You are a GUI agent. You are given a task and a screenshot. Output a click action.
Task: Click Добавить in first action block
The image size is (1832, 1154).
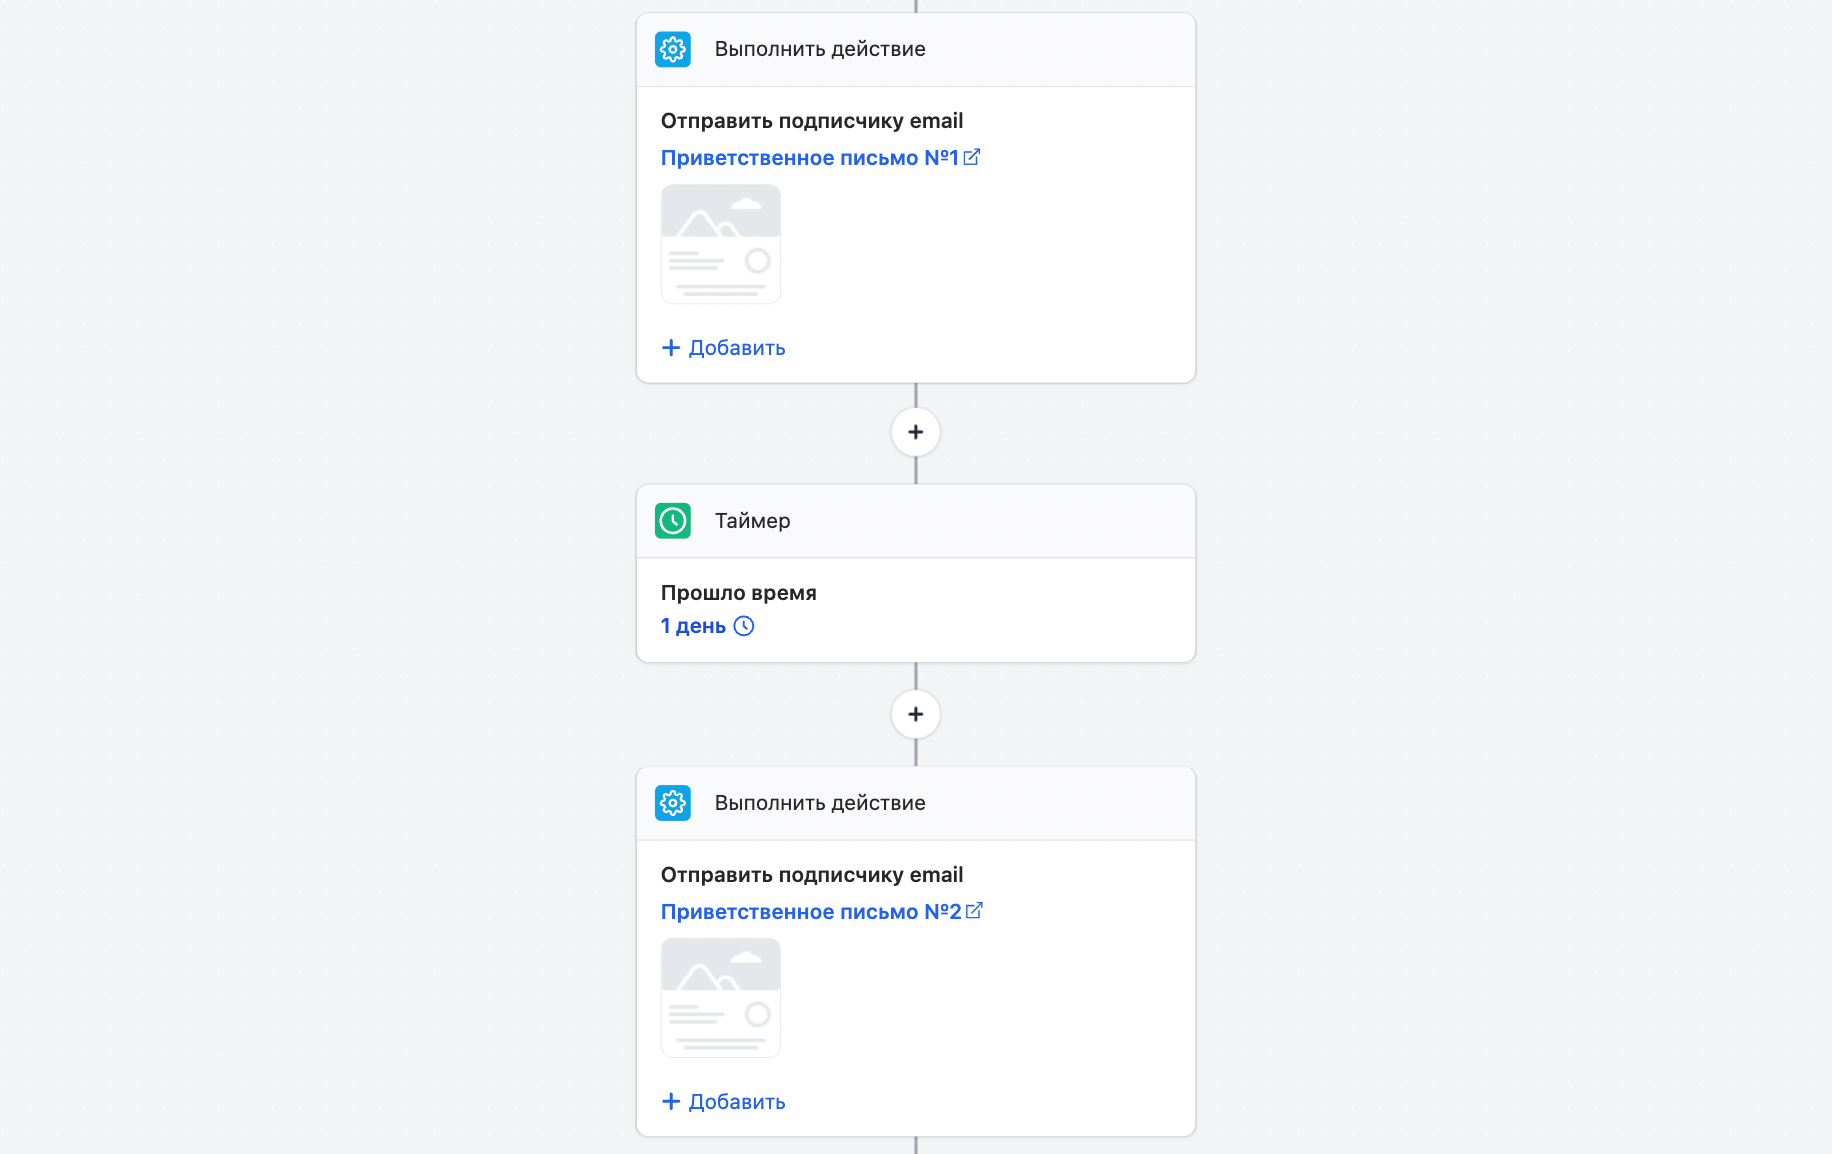point(724,348)
